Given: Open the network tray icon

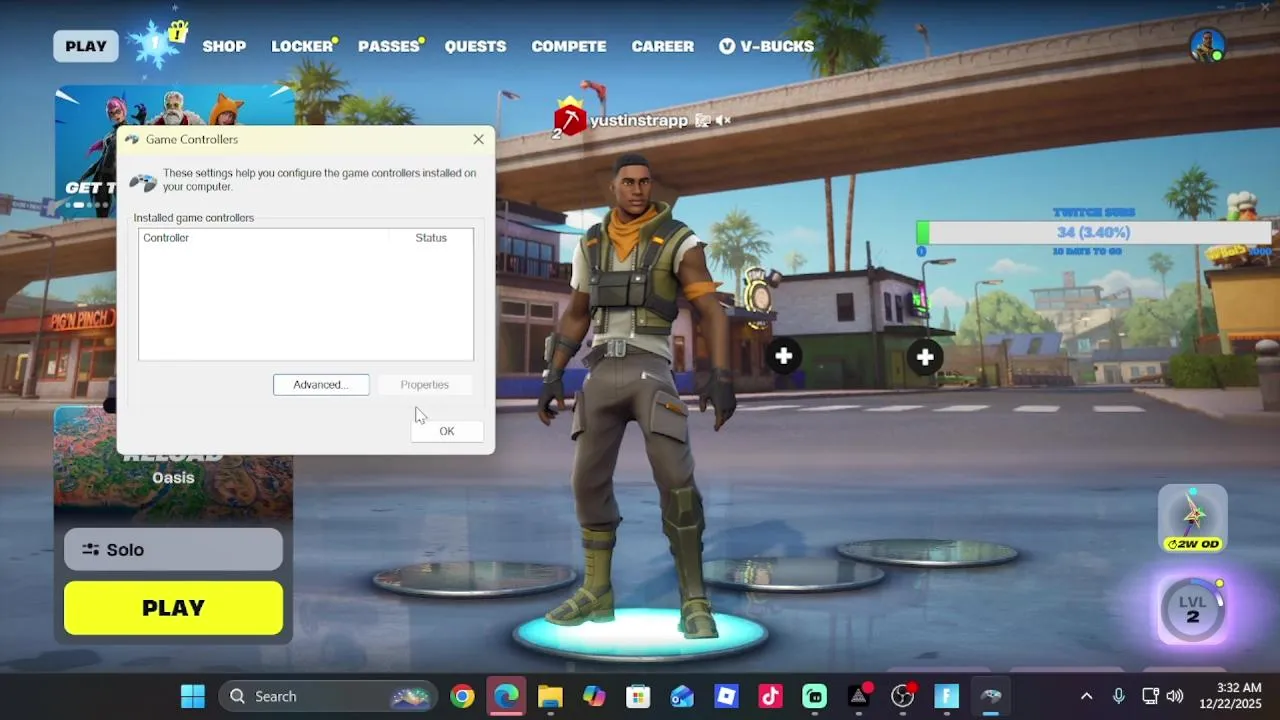Looking at the screenshot, I should [1150, 696].
